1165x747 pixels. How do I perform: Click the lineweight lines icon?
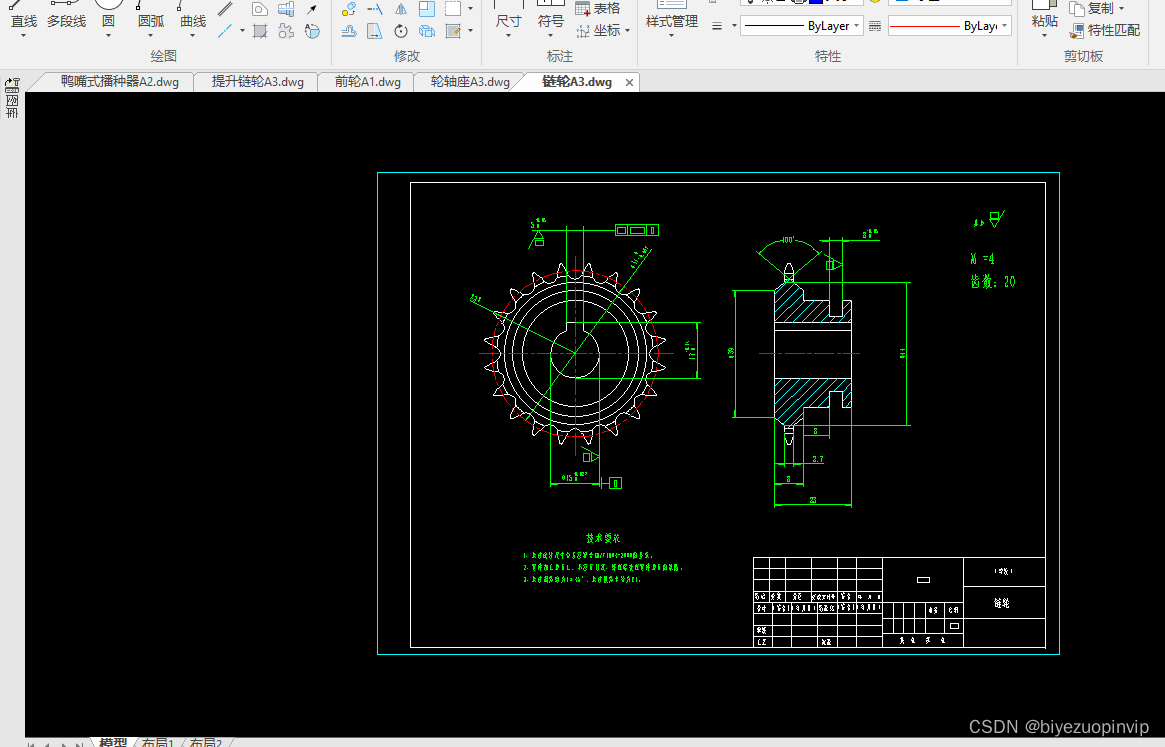coord(717,26)
